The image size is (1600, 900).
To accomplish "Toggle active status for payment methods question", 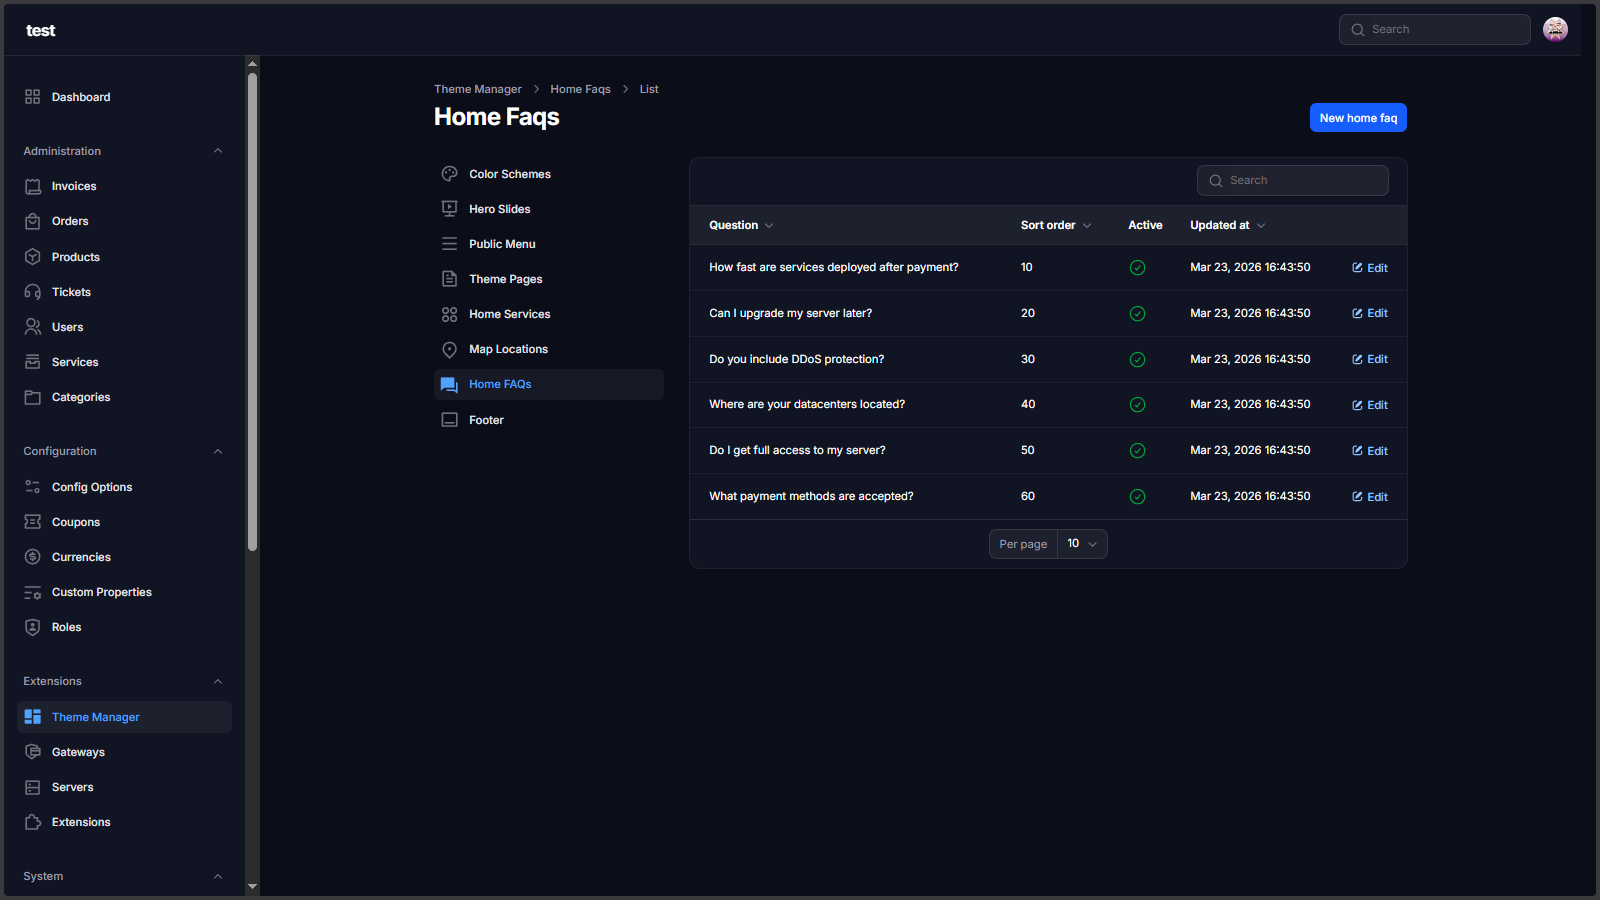I will pyautogui.click(x=1137, y=497).
